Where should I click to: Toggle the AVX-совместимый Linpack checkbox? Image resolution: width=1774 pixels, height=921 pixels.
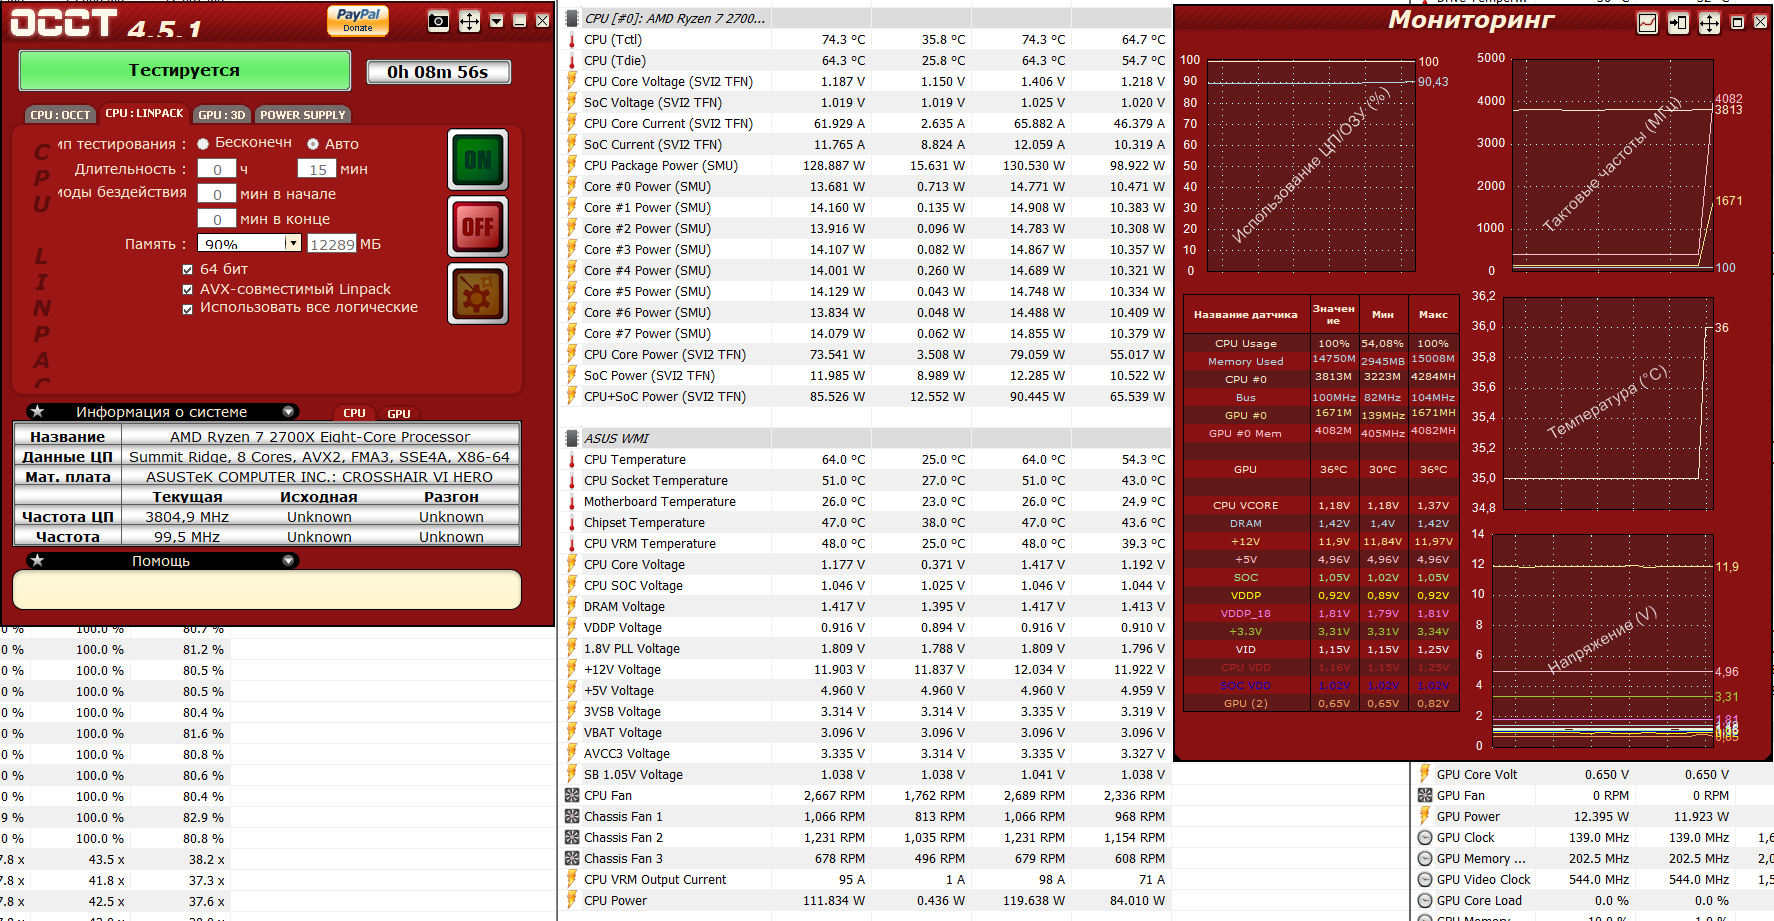pyautogui.click(x=188, y=289)
